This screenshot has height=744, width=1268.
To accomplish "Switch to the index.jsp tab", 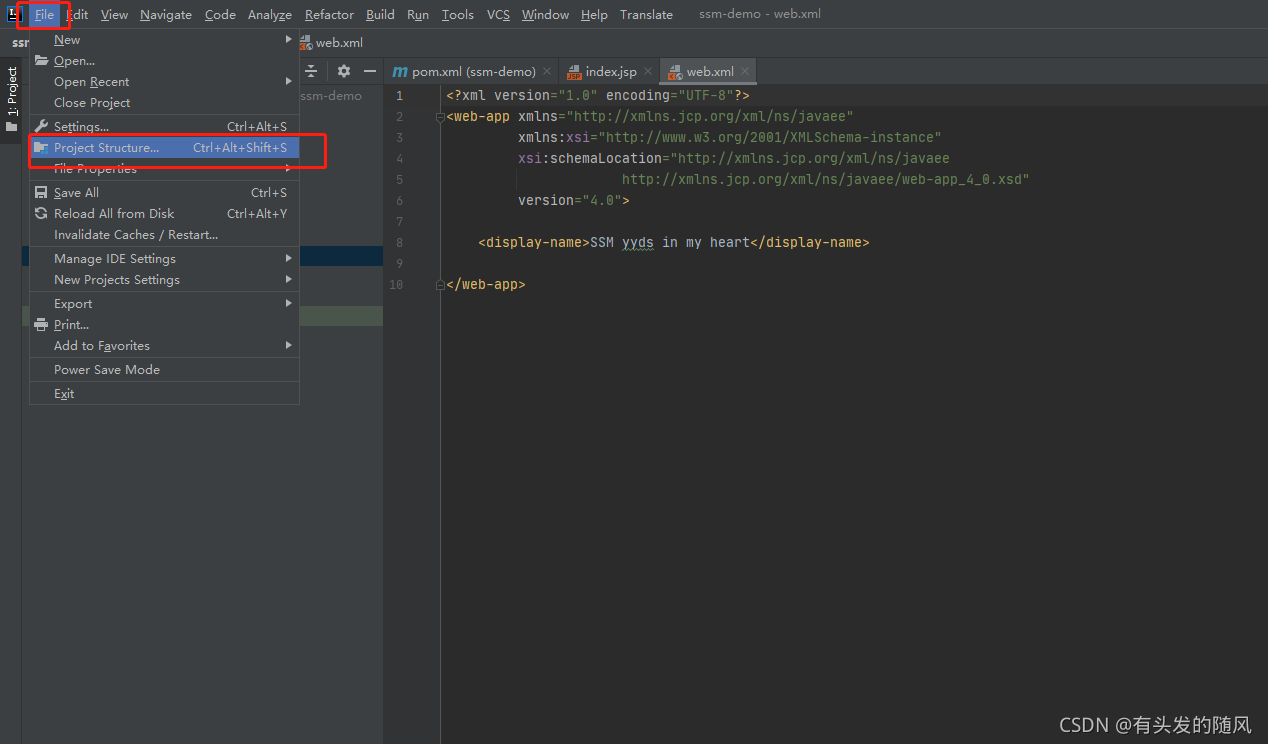I will point(609,72).
